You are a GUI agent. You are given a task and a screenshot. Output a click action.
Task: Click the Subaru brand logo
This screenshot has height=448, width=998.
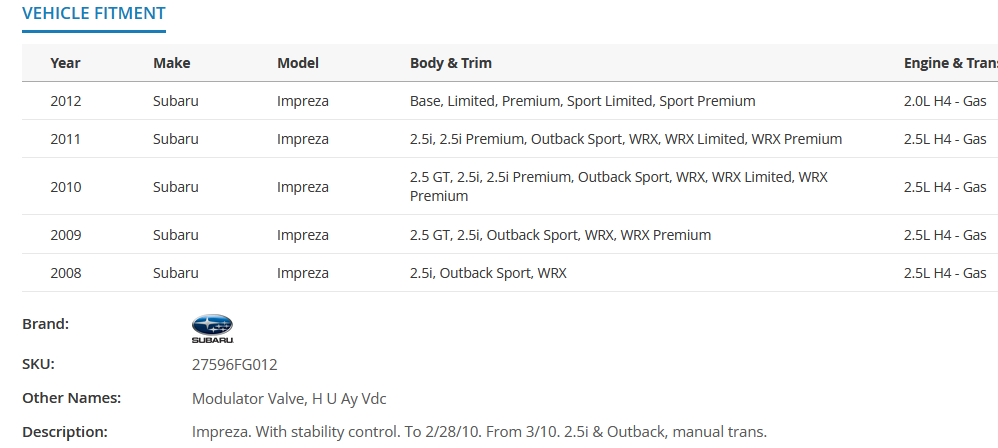point(212,328)
